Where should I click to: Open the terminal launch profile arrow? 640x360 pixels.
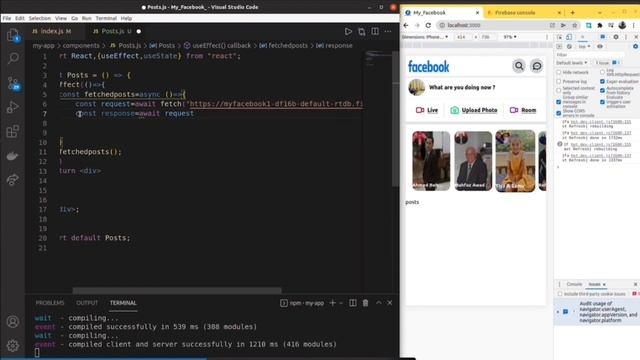[x=341, y=303]
